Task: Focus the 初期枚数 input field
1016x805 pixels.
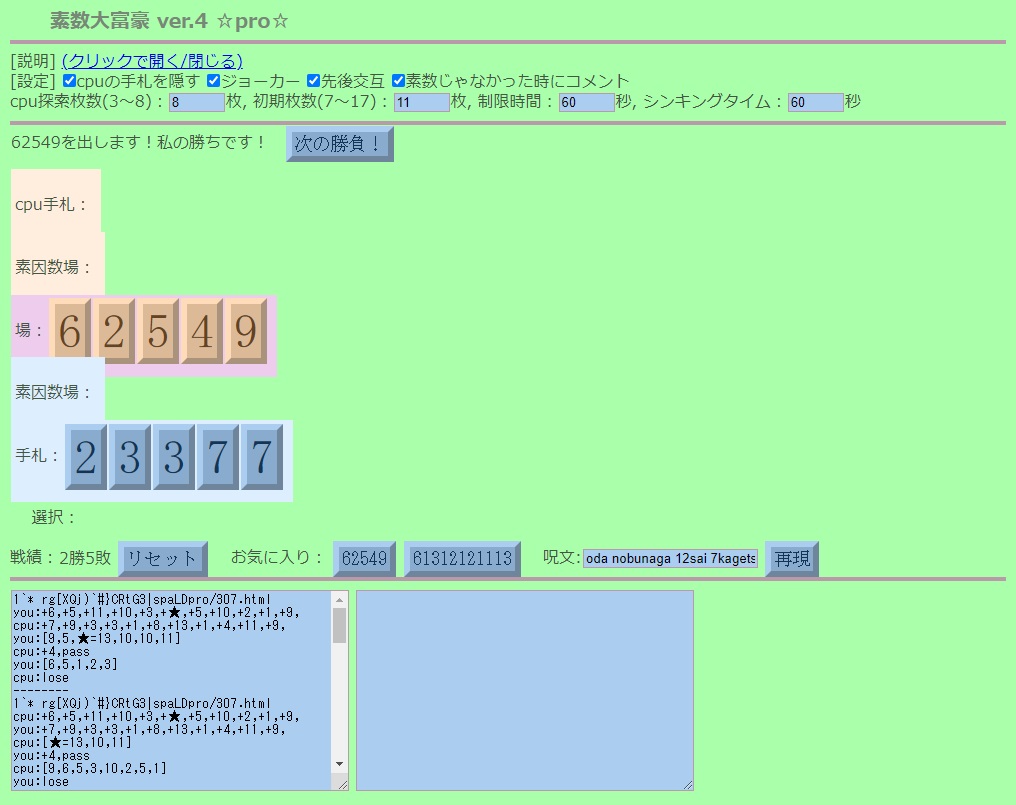Action: [422, 102]
